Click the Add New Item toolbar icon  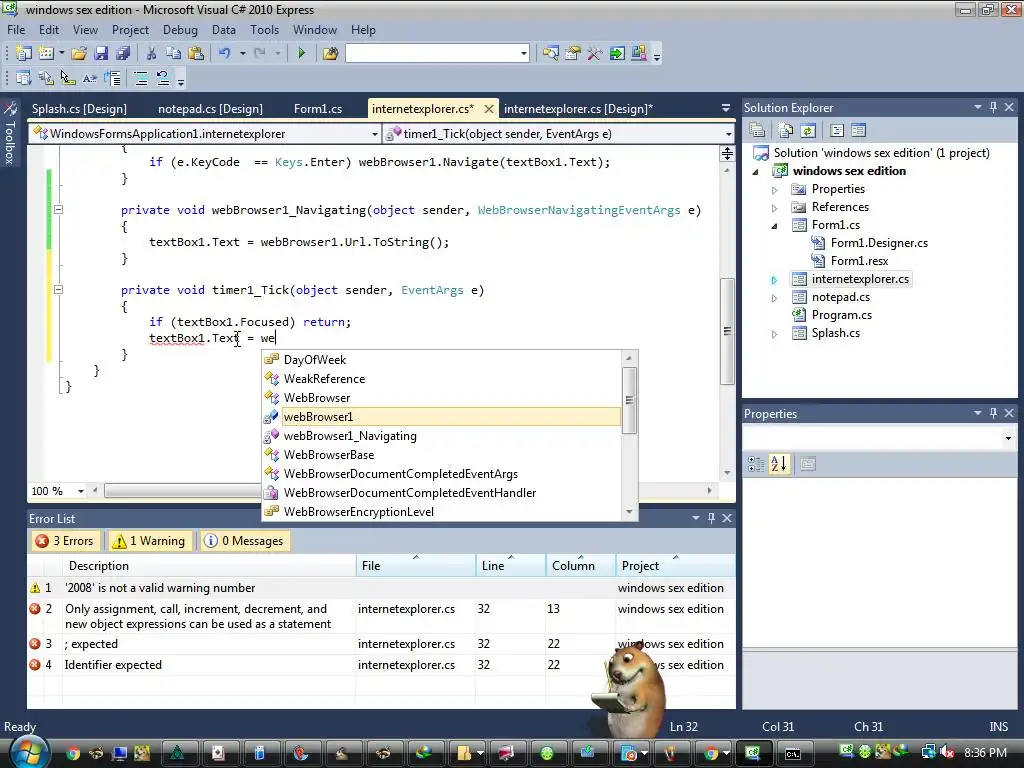pyautogui.click(x=46, y=54)
